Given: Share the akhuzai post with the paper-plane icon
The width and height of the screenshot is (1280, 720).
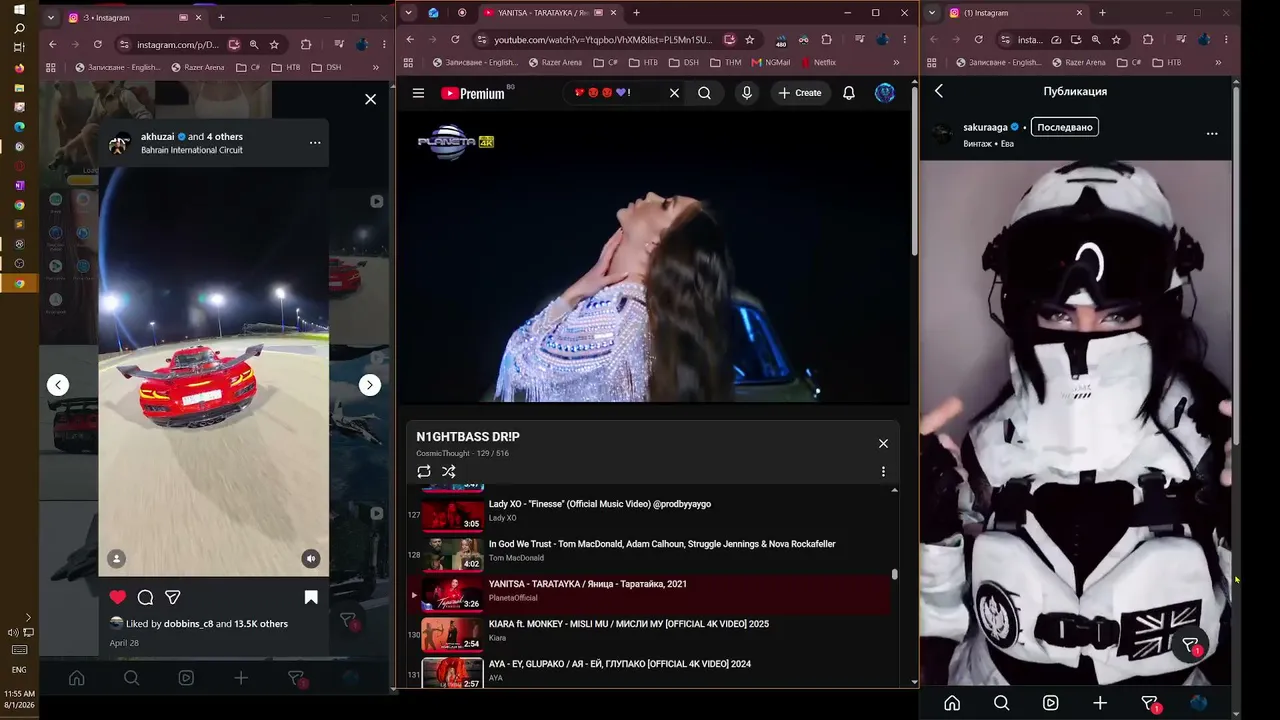Looking at the screenshot, I should 173,597.
